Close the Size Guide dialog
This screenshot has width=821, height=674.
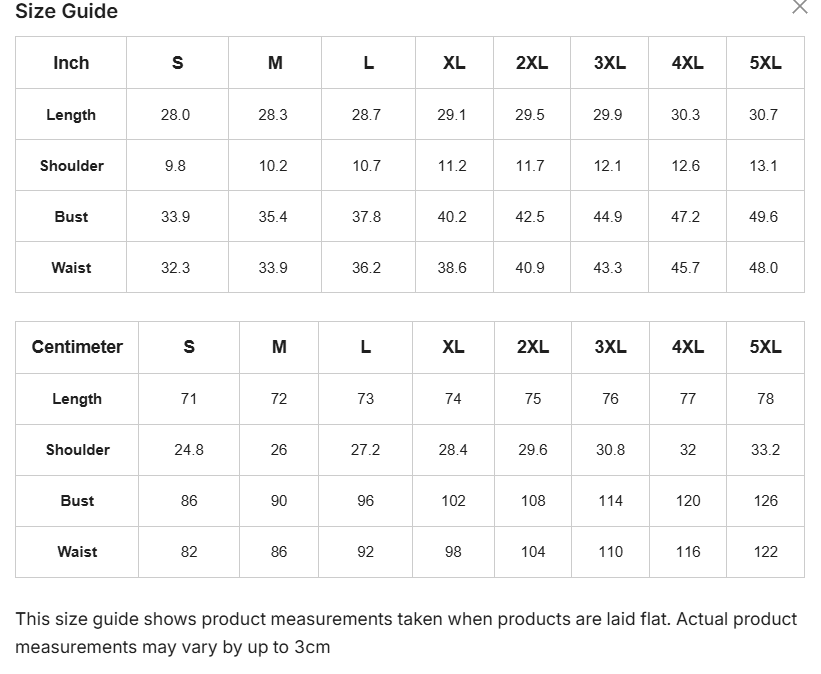click(800, 7)
